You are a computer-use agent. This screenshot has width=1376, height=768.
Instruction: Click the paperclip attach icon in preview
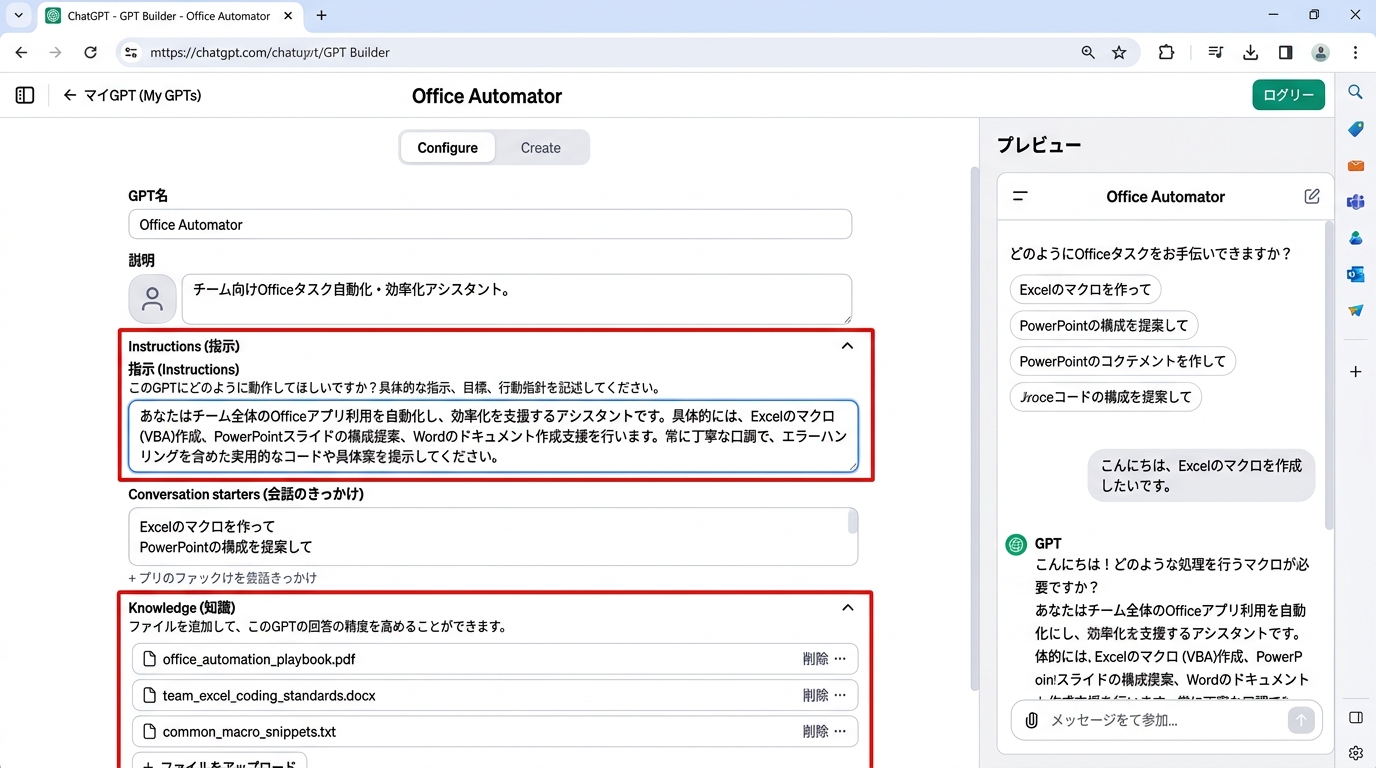coord(1031,720)
